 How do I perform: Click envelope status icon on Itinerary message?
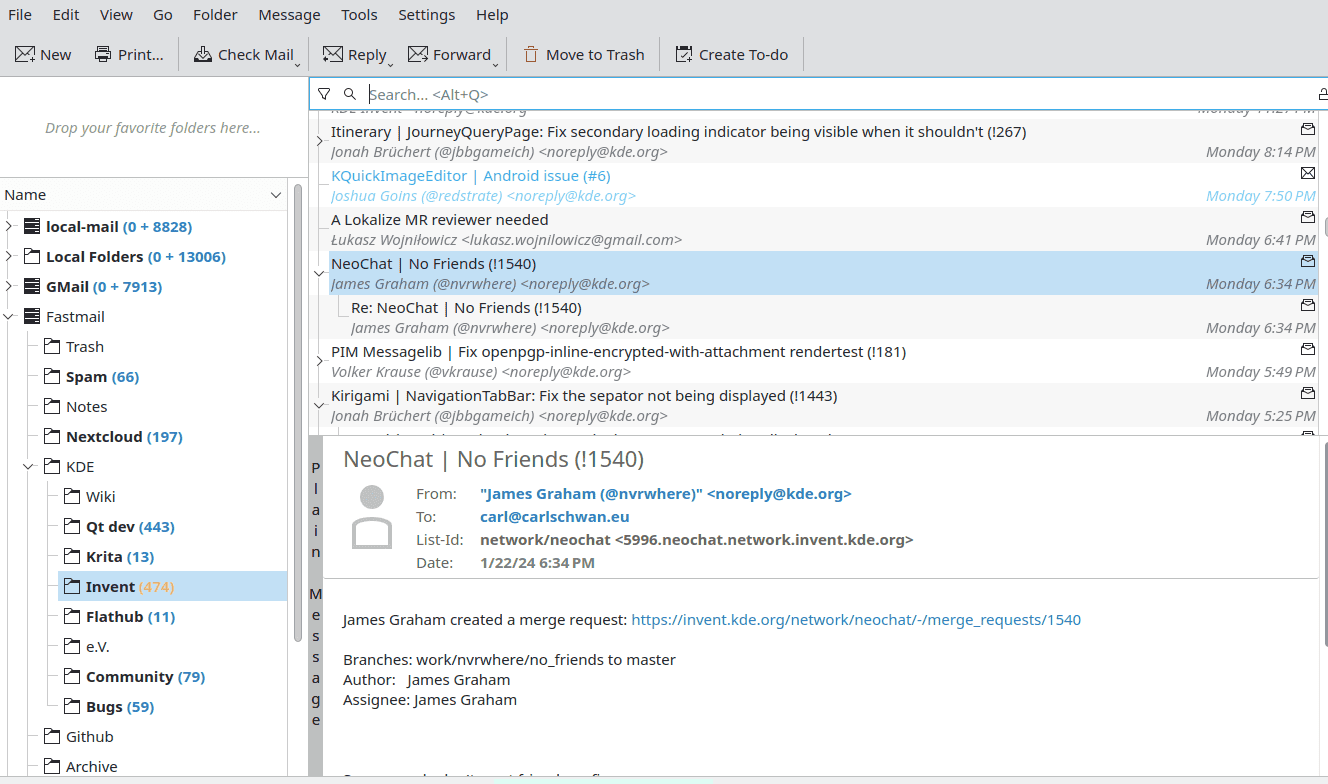click(1307, 129)
